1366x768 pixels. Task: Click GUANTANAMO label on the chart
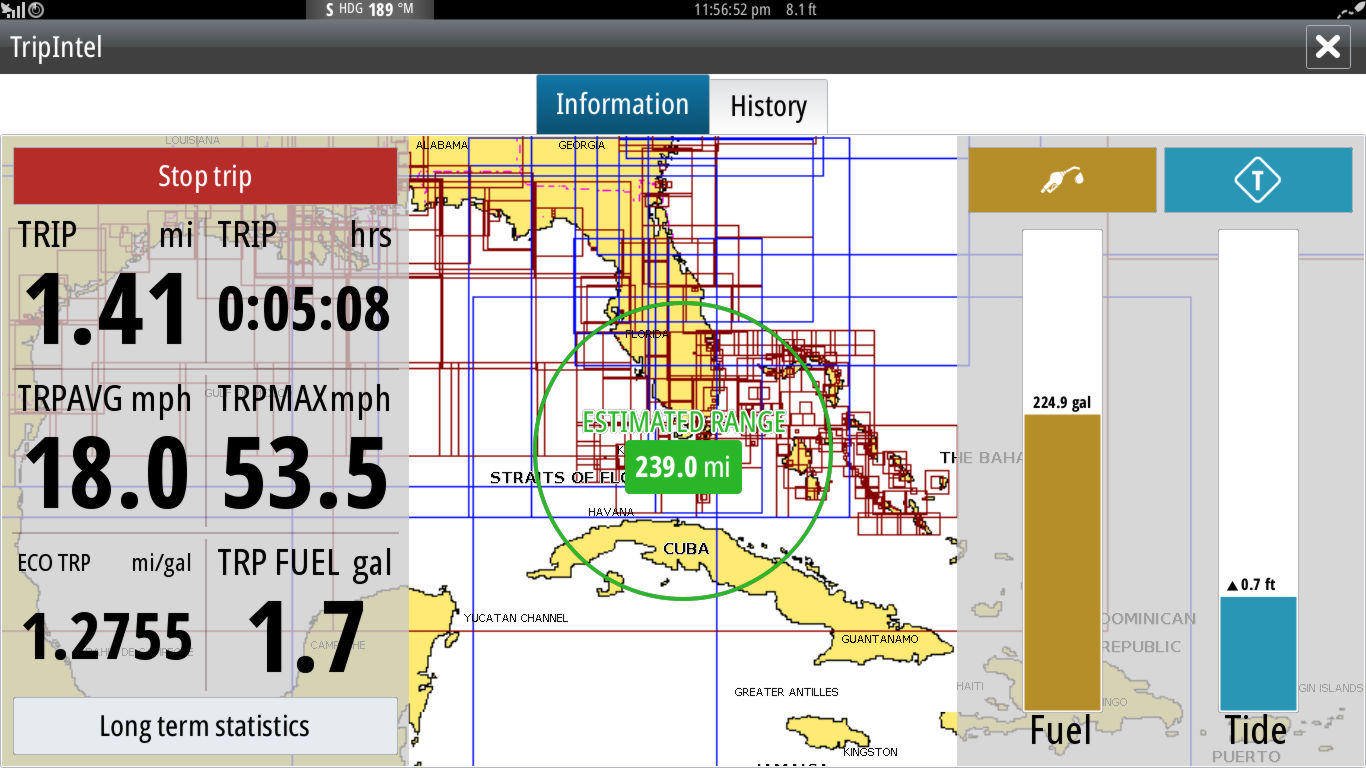click(x=880, y=639)
